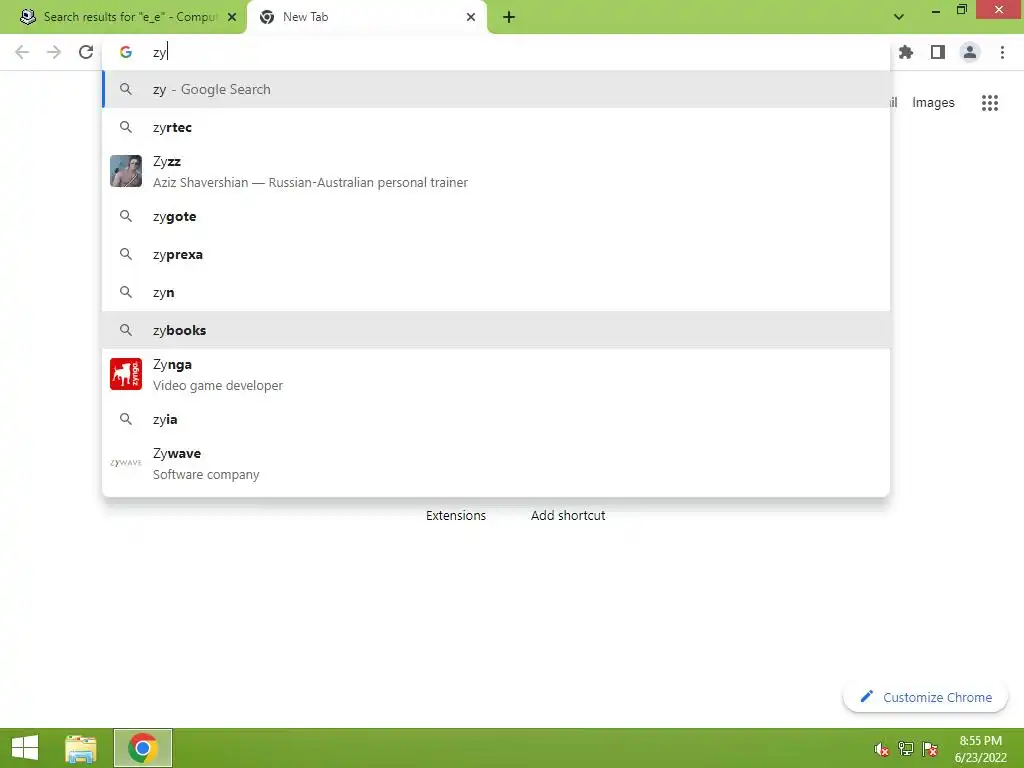Choose the zy - Google Search suggestion

pos(496,89)
